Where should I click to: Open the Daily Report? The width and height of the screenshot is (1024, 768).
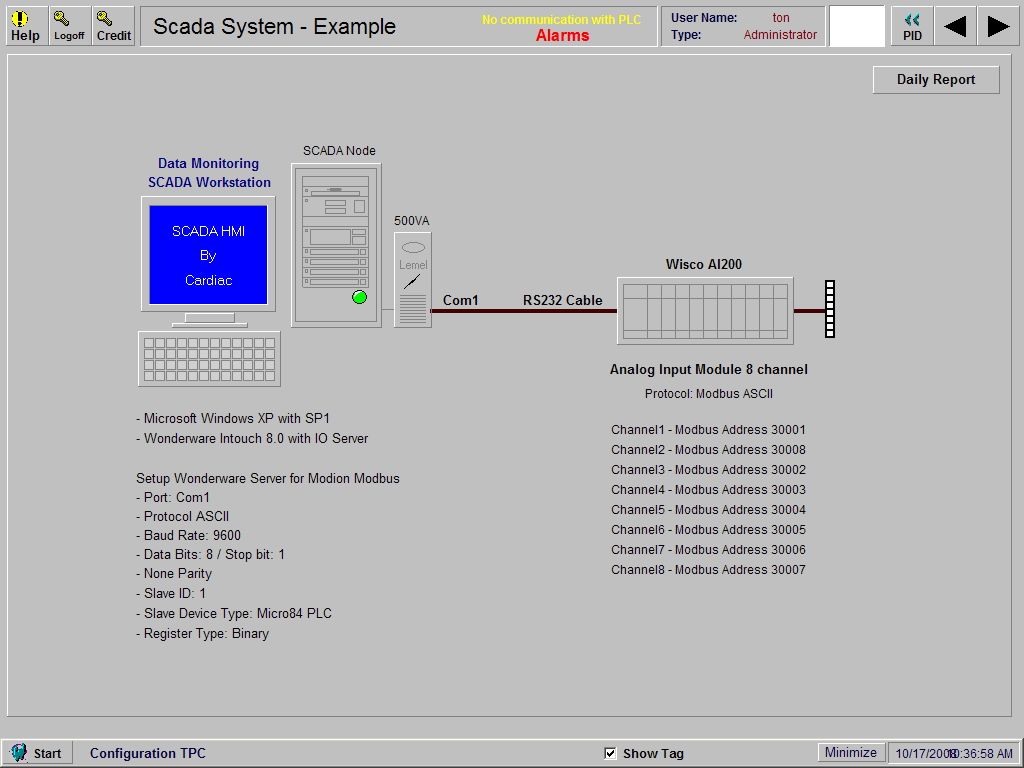click(935, 79)
